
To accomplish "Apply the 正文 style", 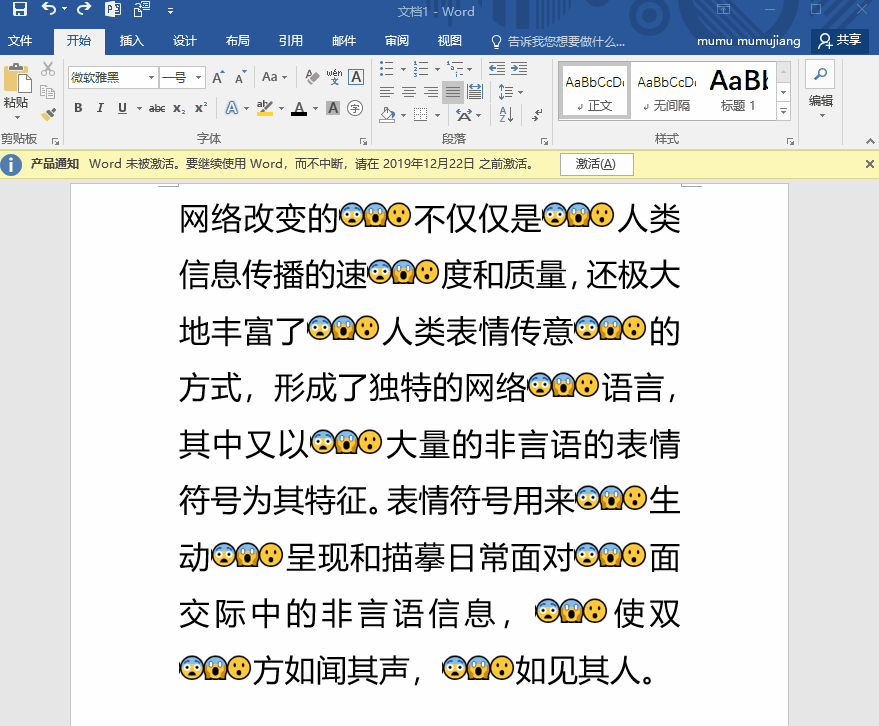I will coord(594,90).
